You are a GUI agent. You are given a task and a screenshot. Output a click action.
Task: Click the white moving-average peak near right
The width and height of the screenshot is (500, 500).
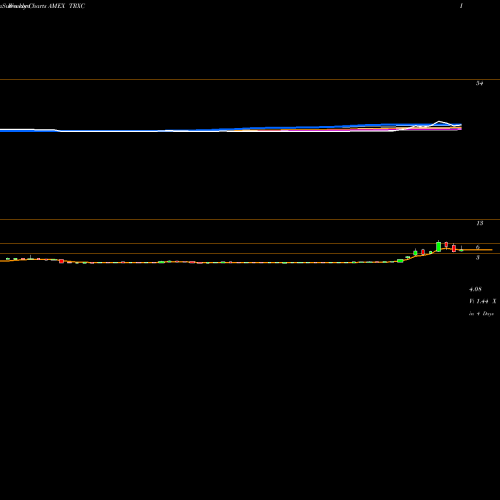pyautogui.click(x=439, y=121)
